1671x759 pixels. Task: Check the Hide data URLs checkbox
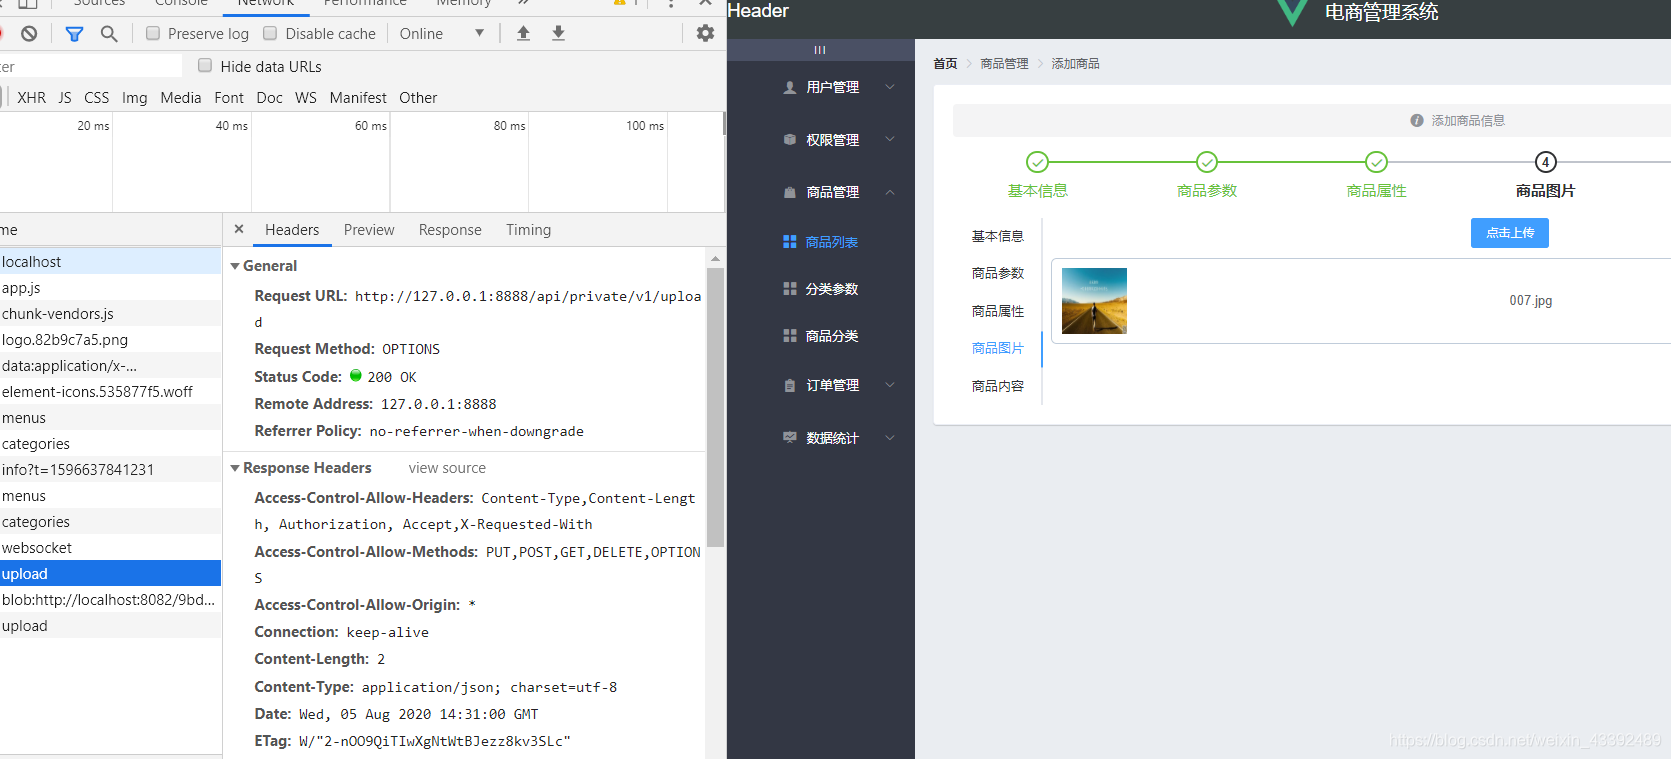tap(205, 66)
